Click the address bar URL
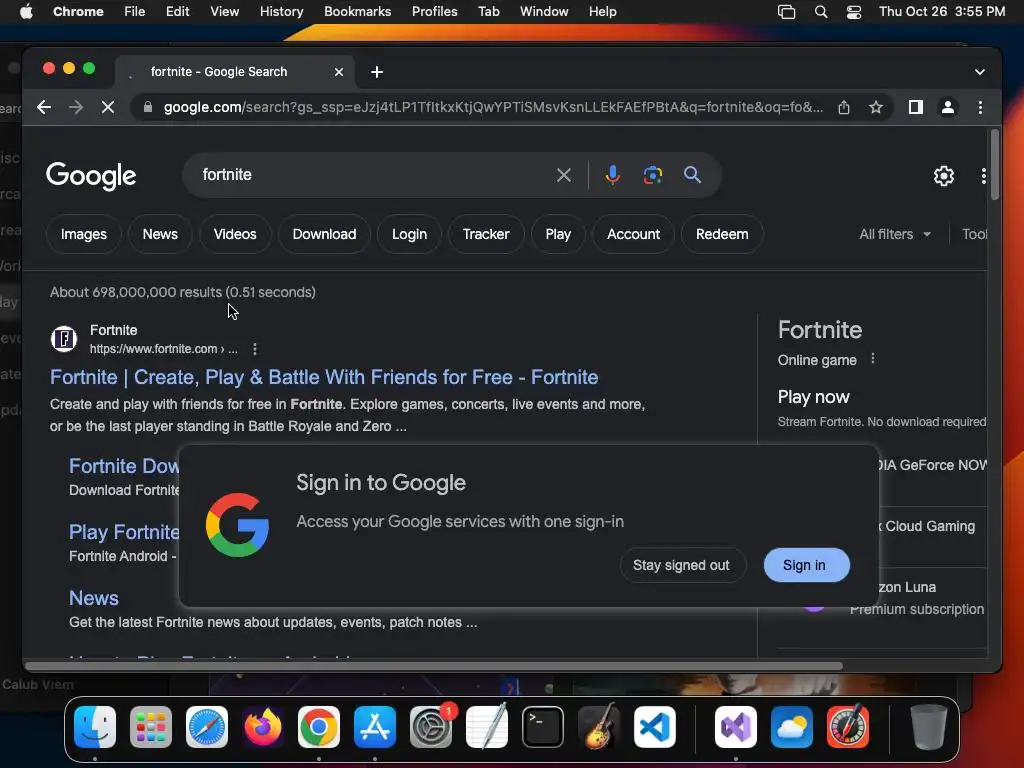Image resolution: width=1024 pixels, height=768 pixels. tap(493, 107)
